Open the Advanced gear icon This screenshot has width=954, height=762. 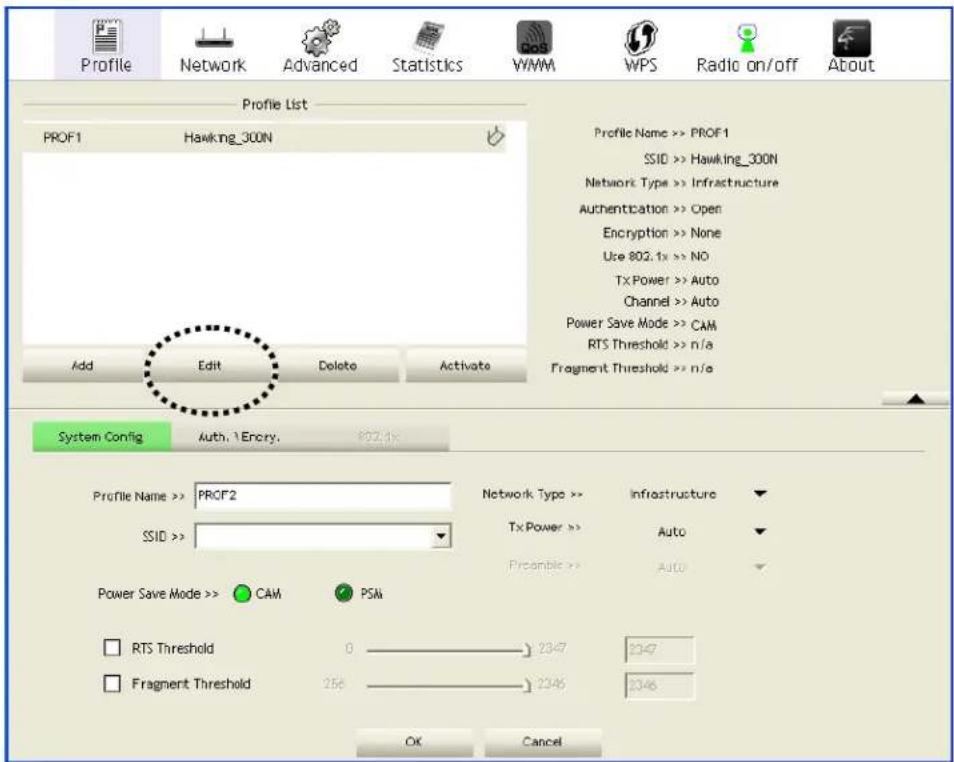pos(321,38)
